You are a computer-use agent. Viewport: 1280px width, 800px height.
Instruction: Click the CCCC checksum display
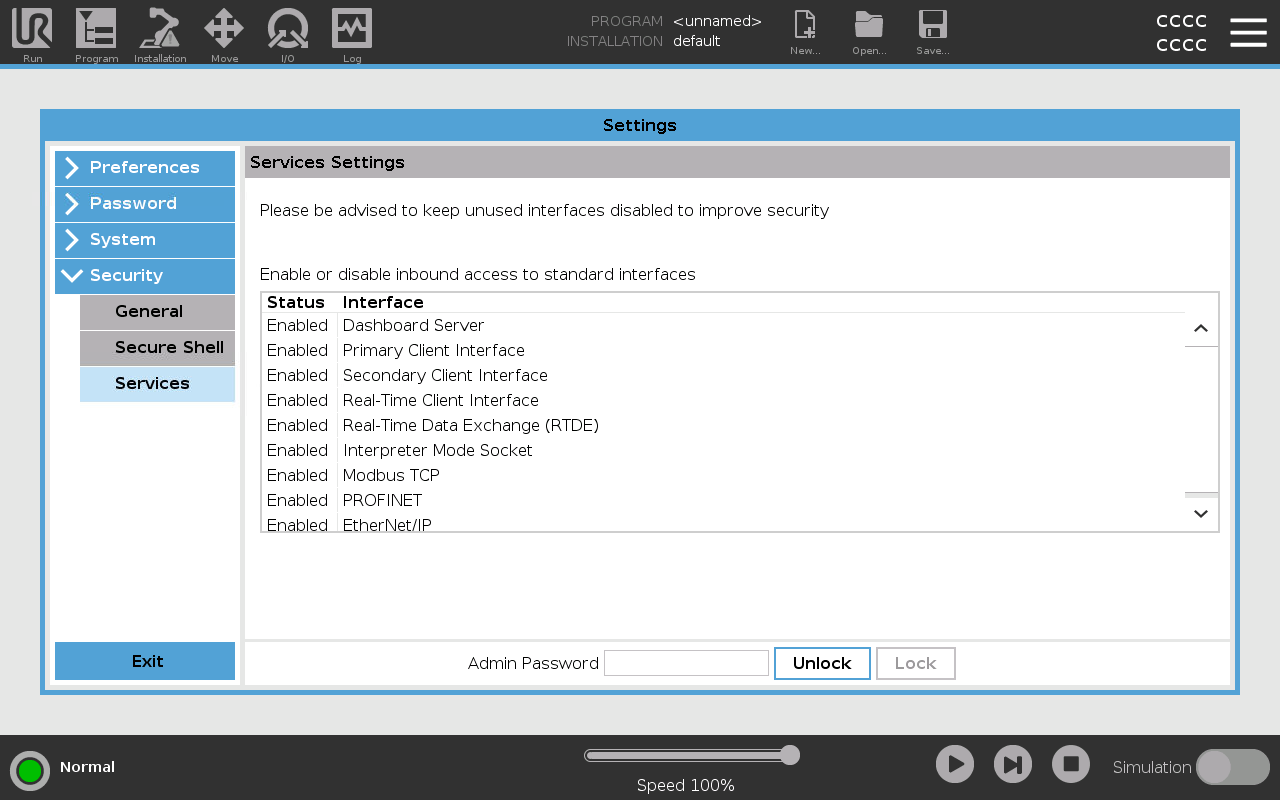coord(1181,33)
